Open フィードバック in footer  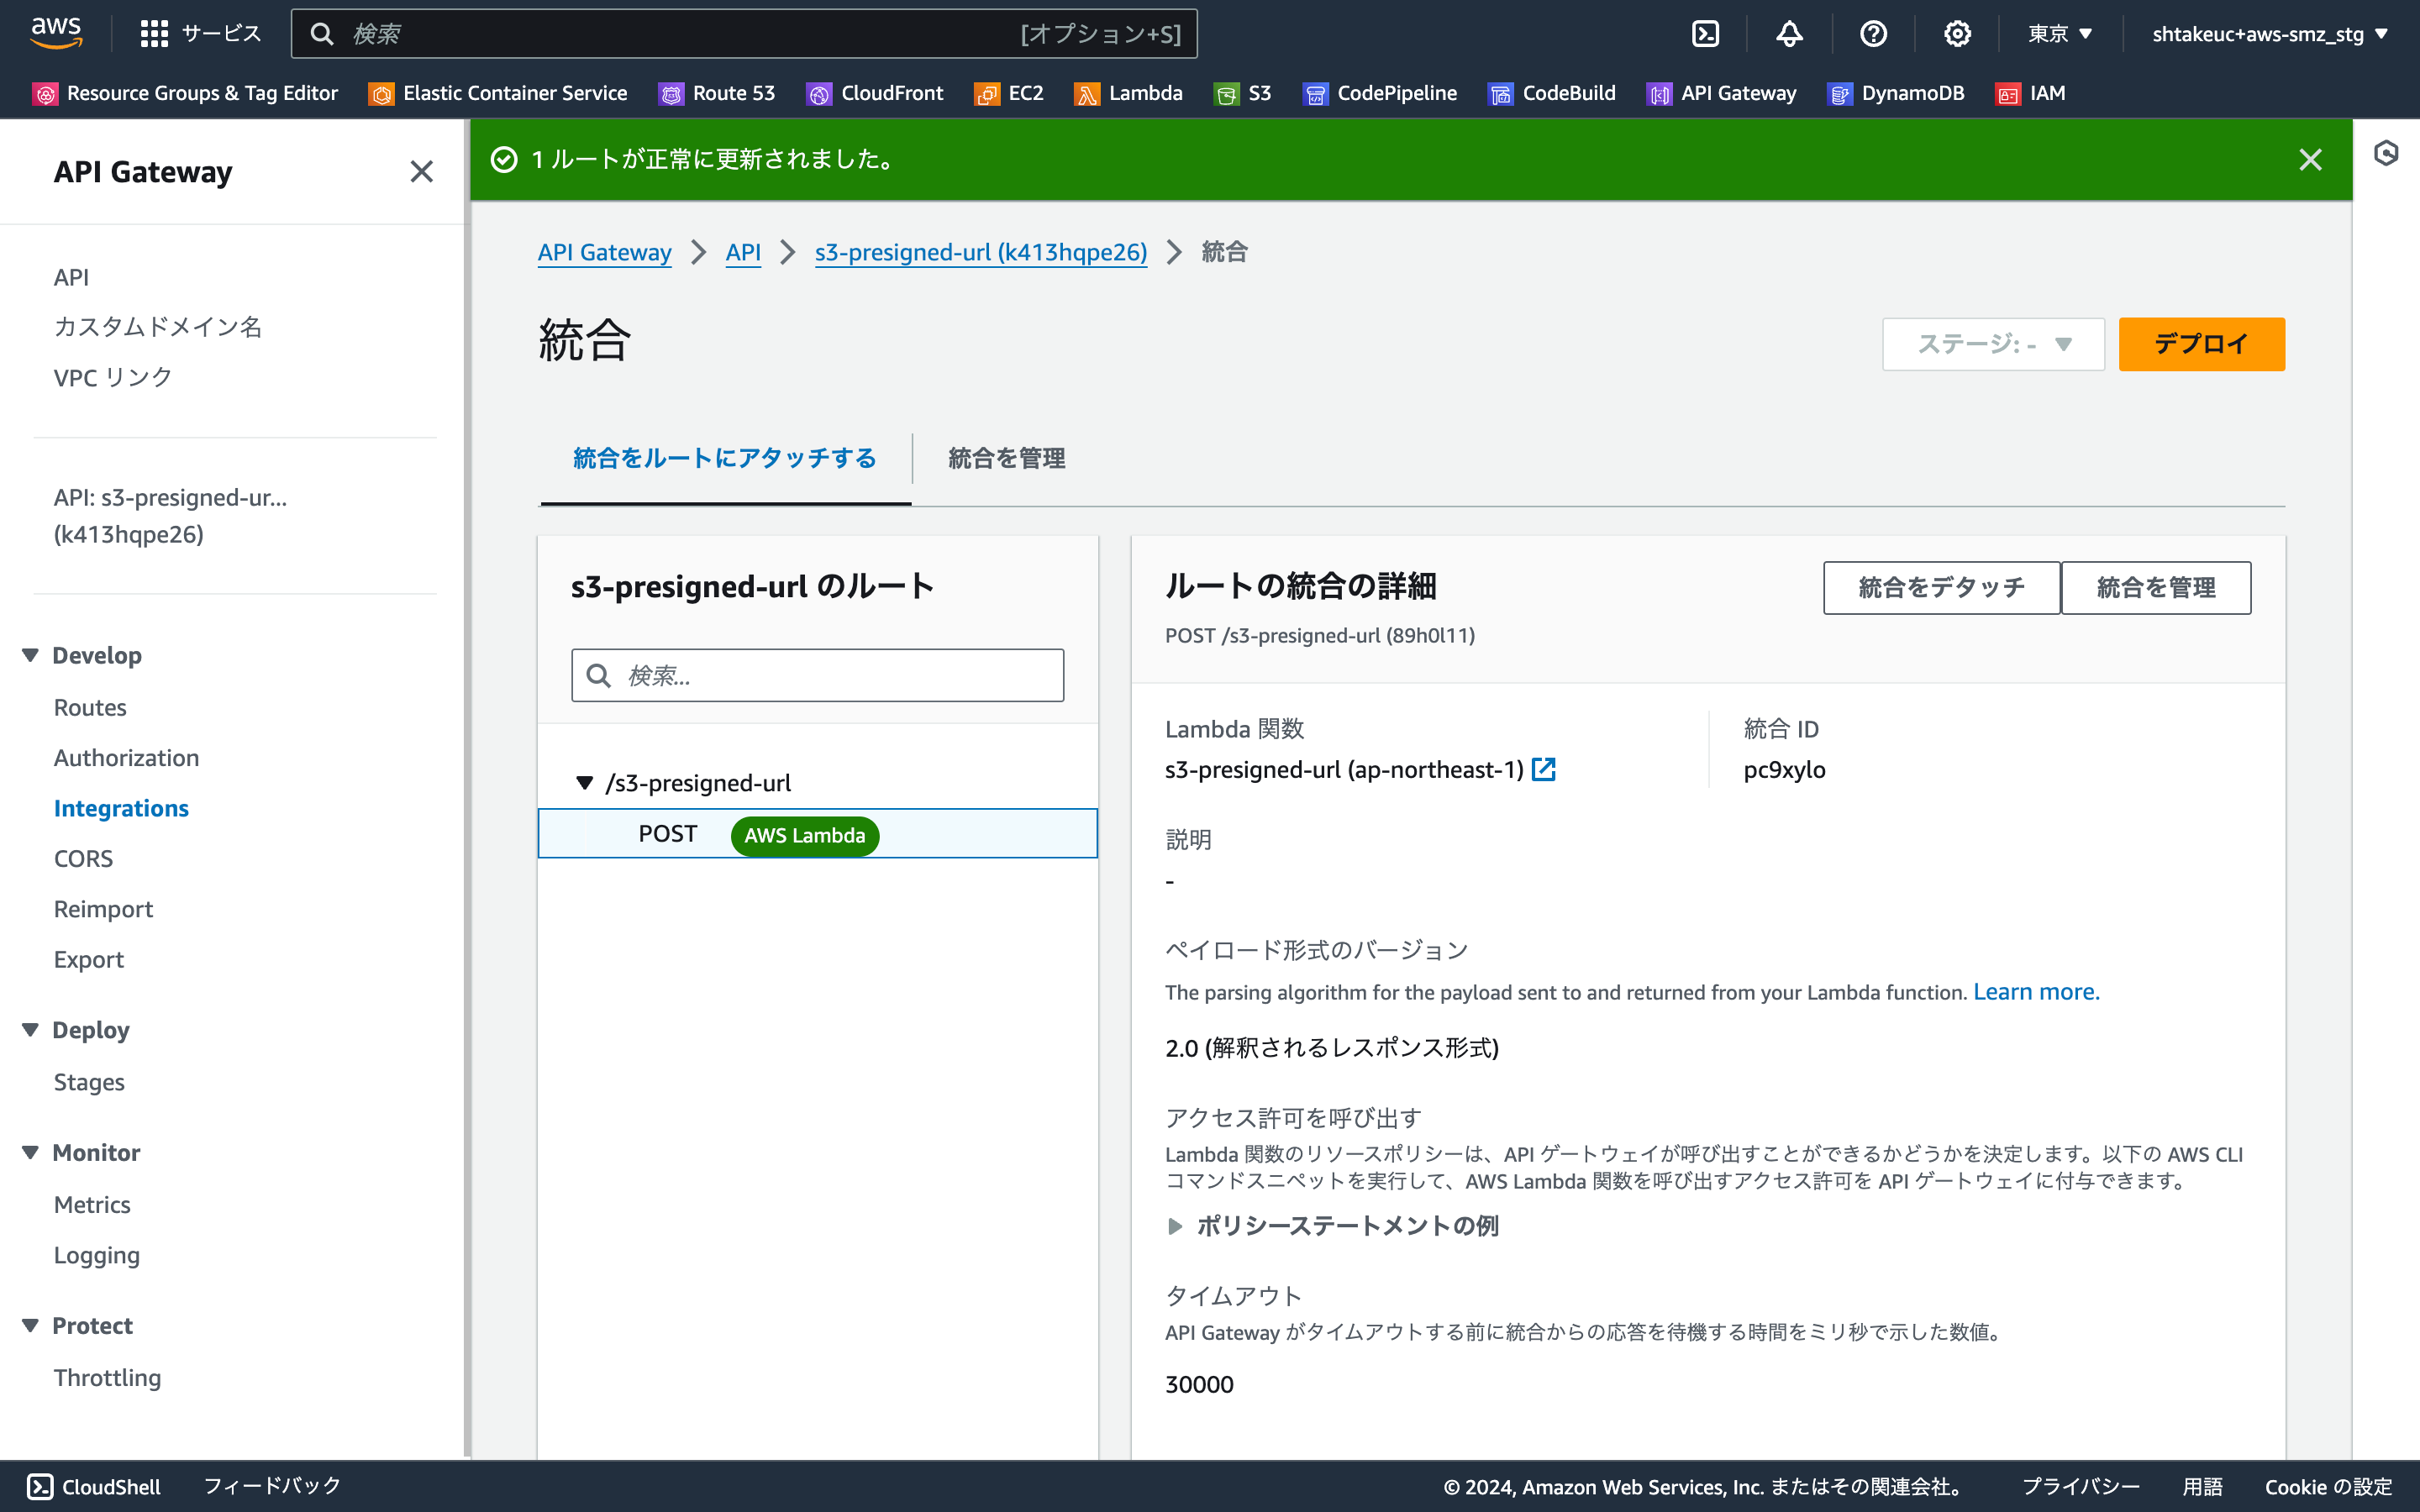tap(272, 1486)
